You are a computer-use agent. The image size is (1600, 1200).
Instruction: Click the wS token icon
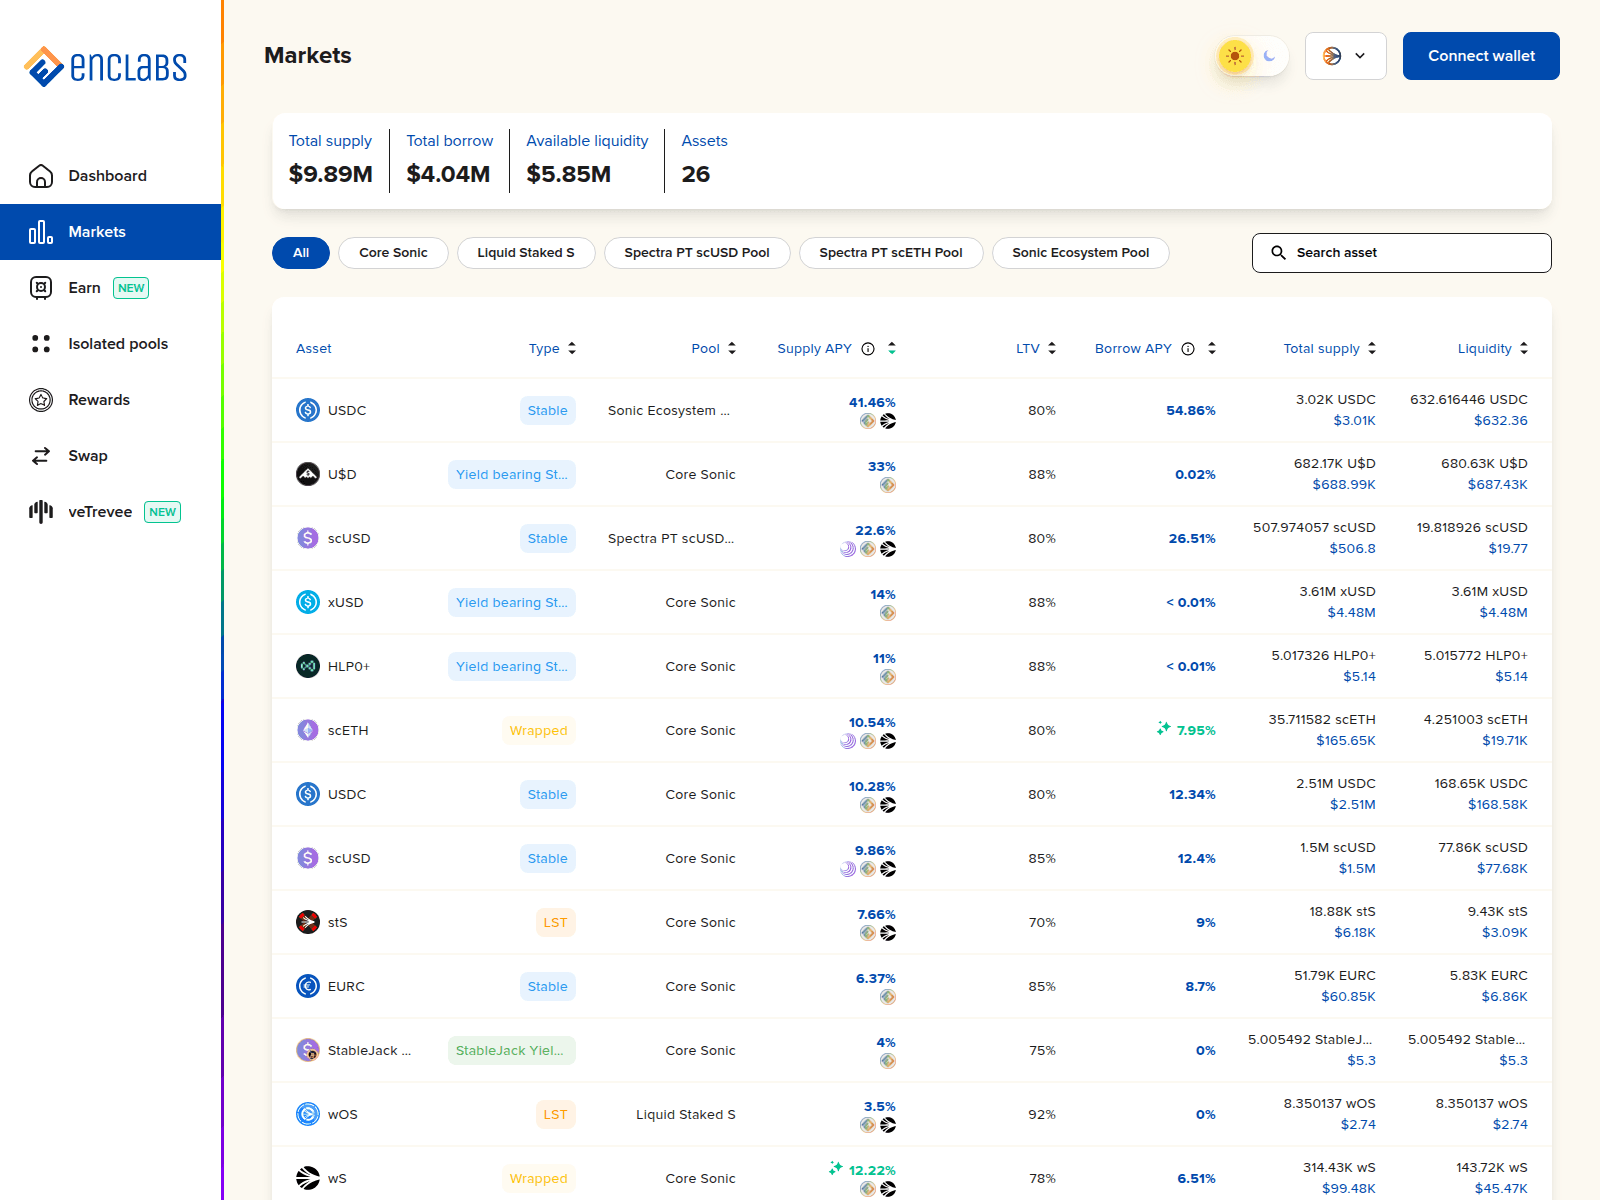pos(308,1178)
